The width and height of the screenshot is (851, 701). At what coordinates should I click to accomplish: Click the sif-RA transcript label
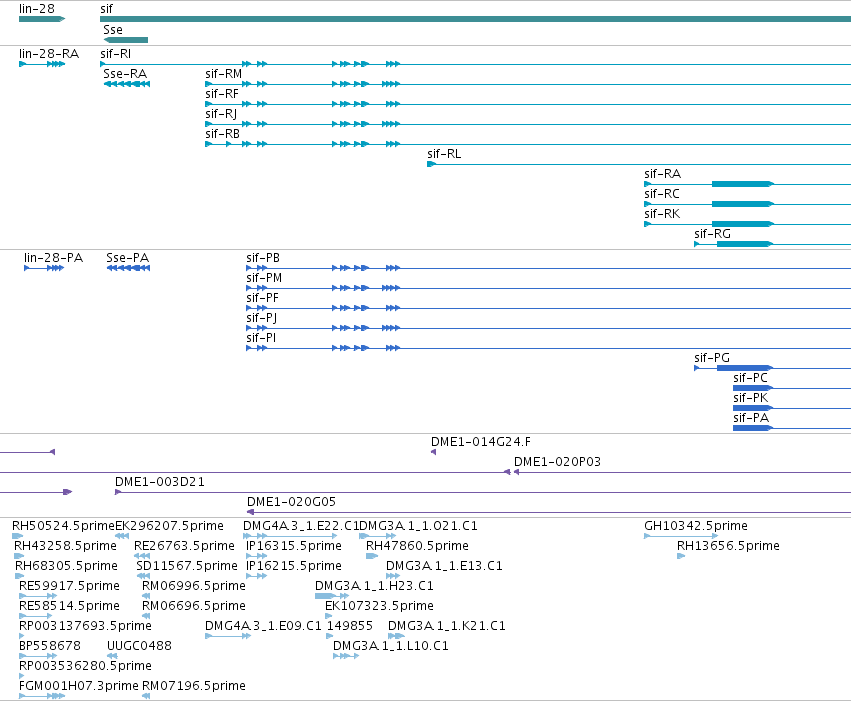click(x=662, y=174)
